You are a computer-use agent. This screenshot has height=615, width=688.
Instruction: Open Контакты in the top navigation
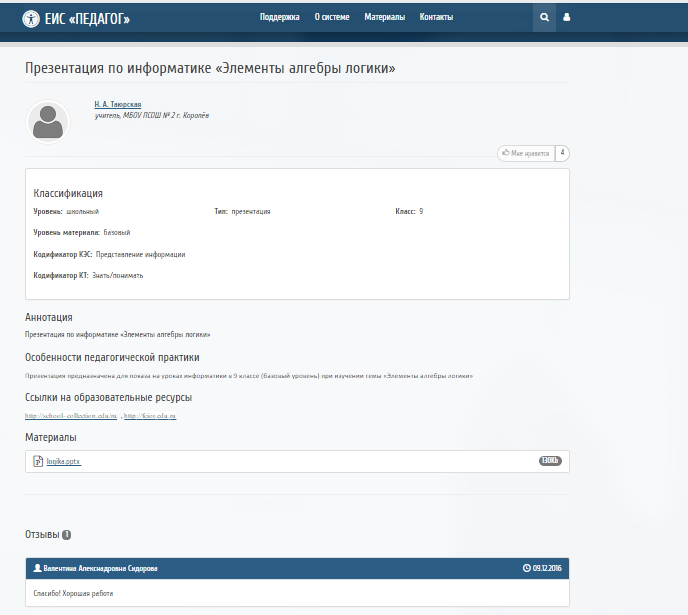436,17
